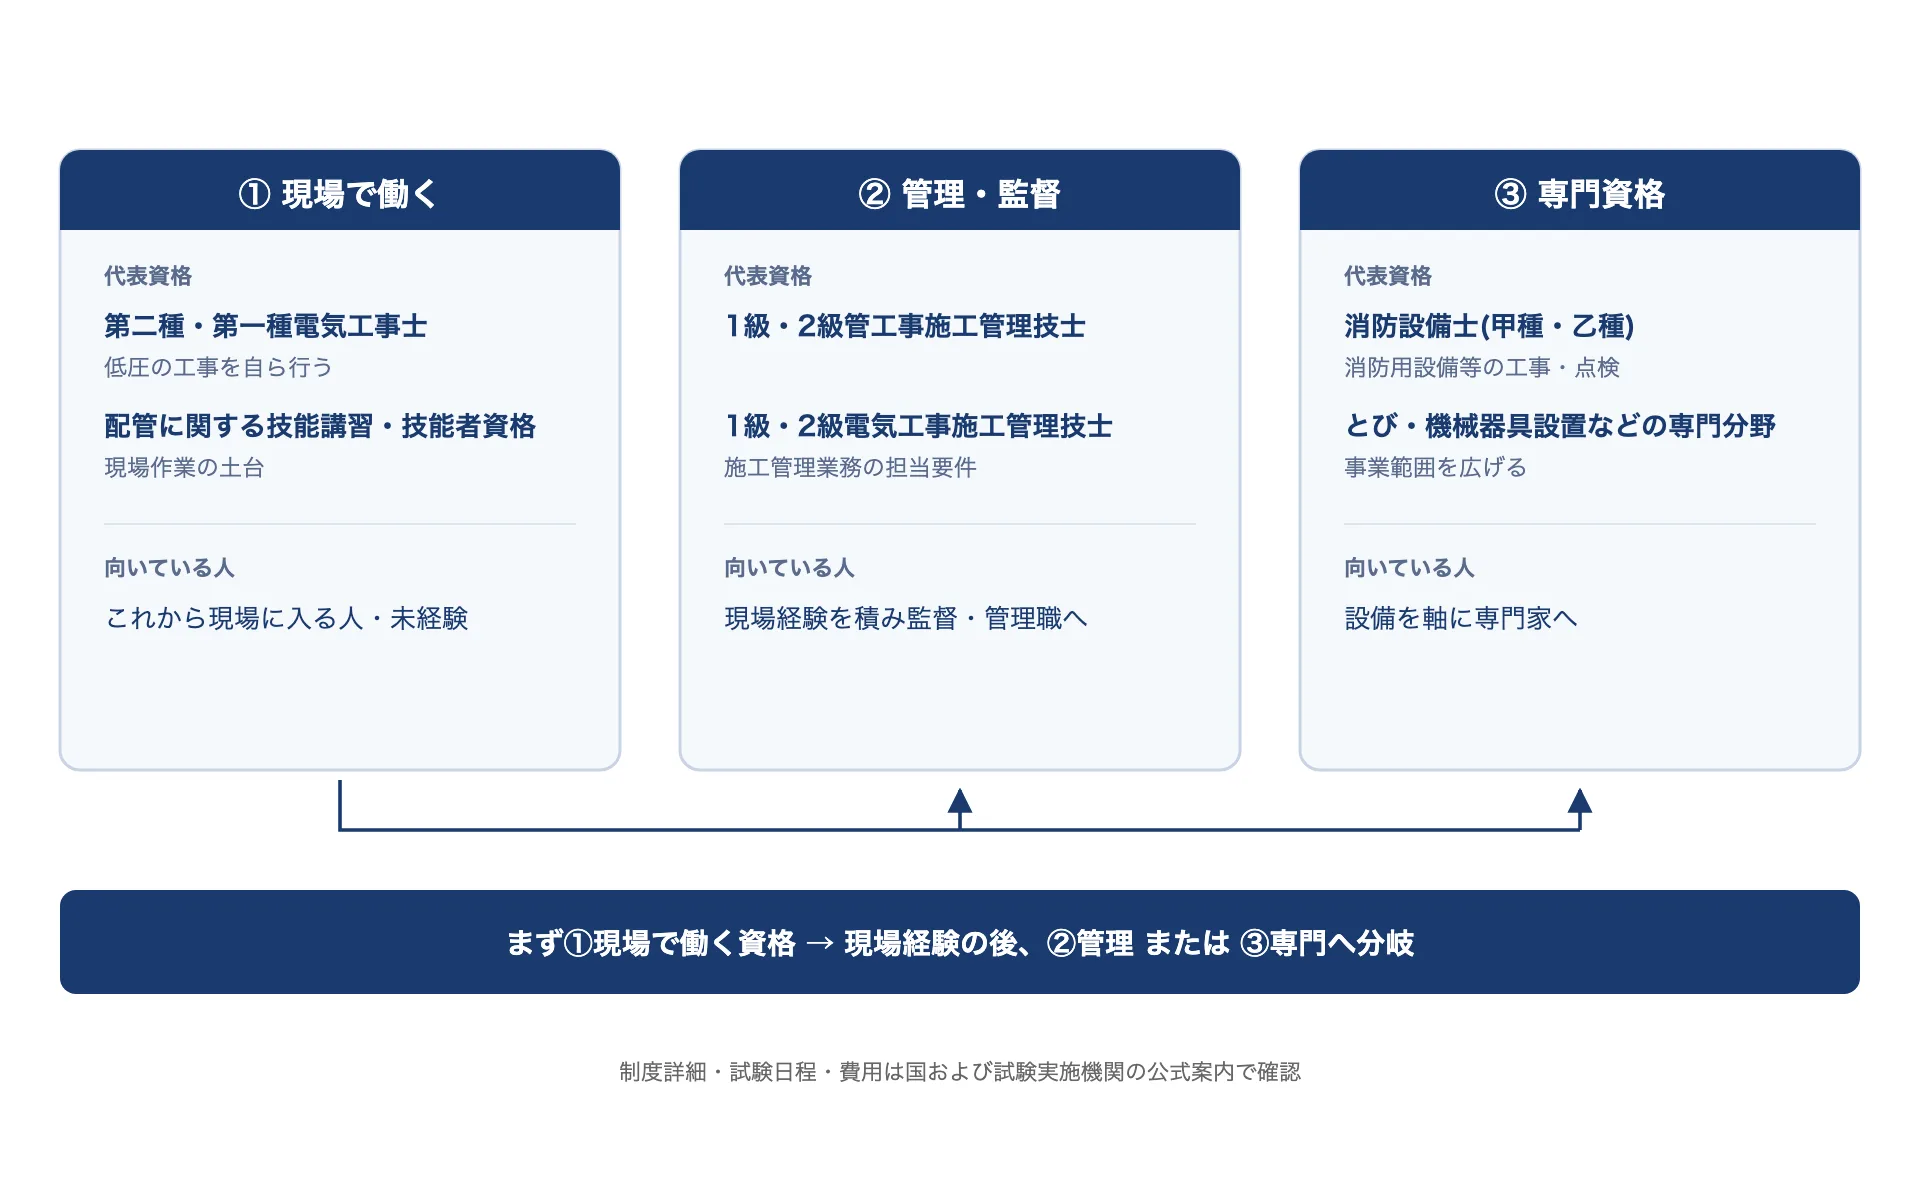The height and width of the screenshot is (1200, 1920).
Task: Click the ③ 専門資格 card header
Action: coord(1580,191)
